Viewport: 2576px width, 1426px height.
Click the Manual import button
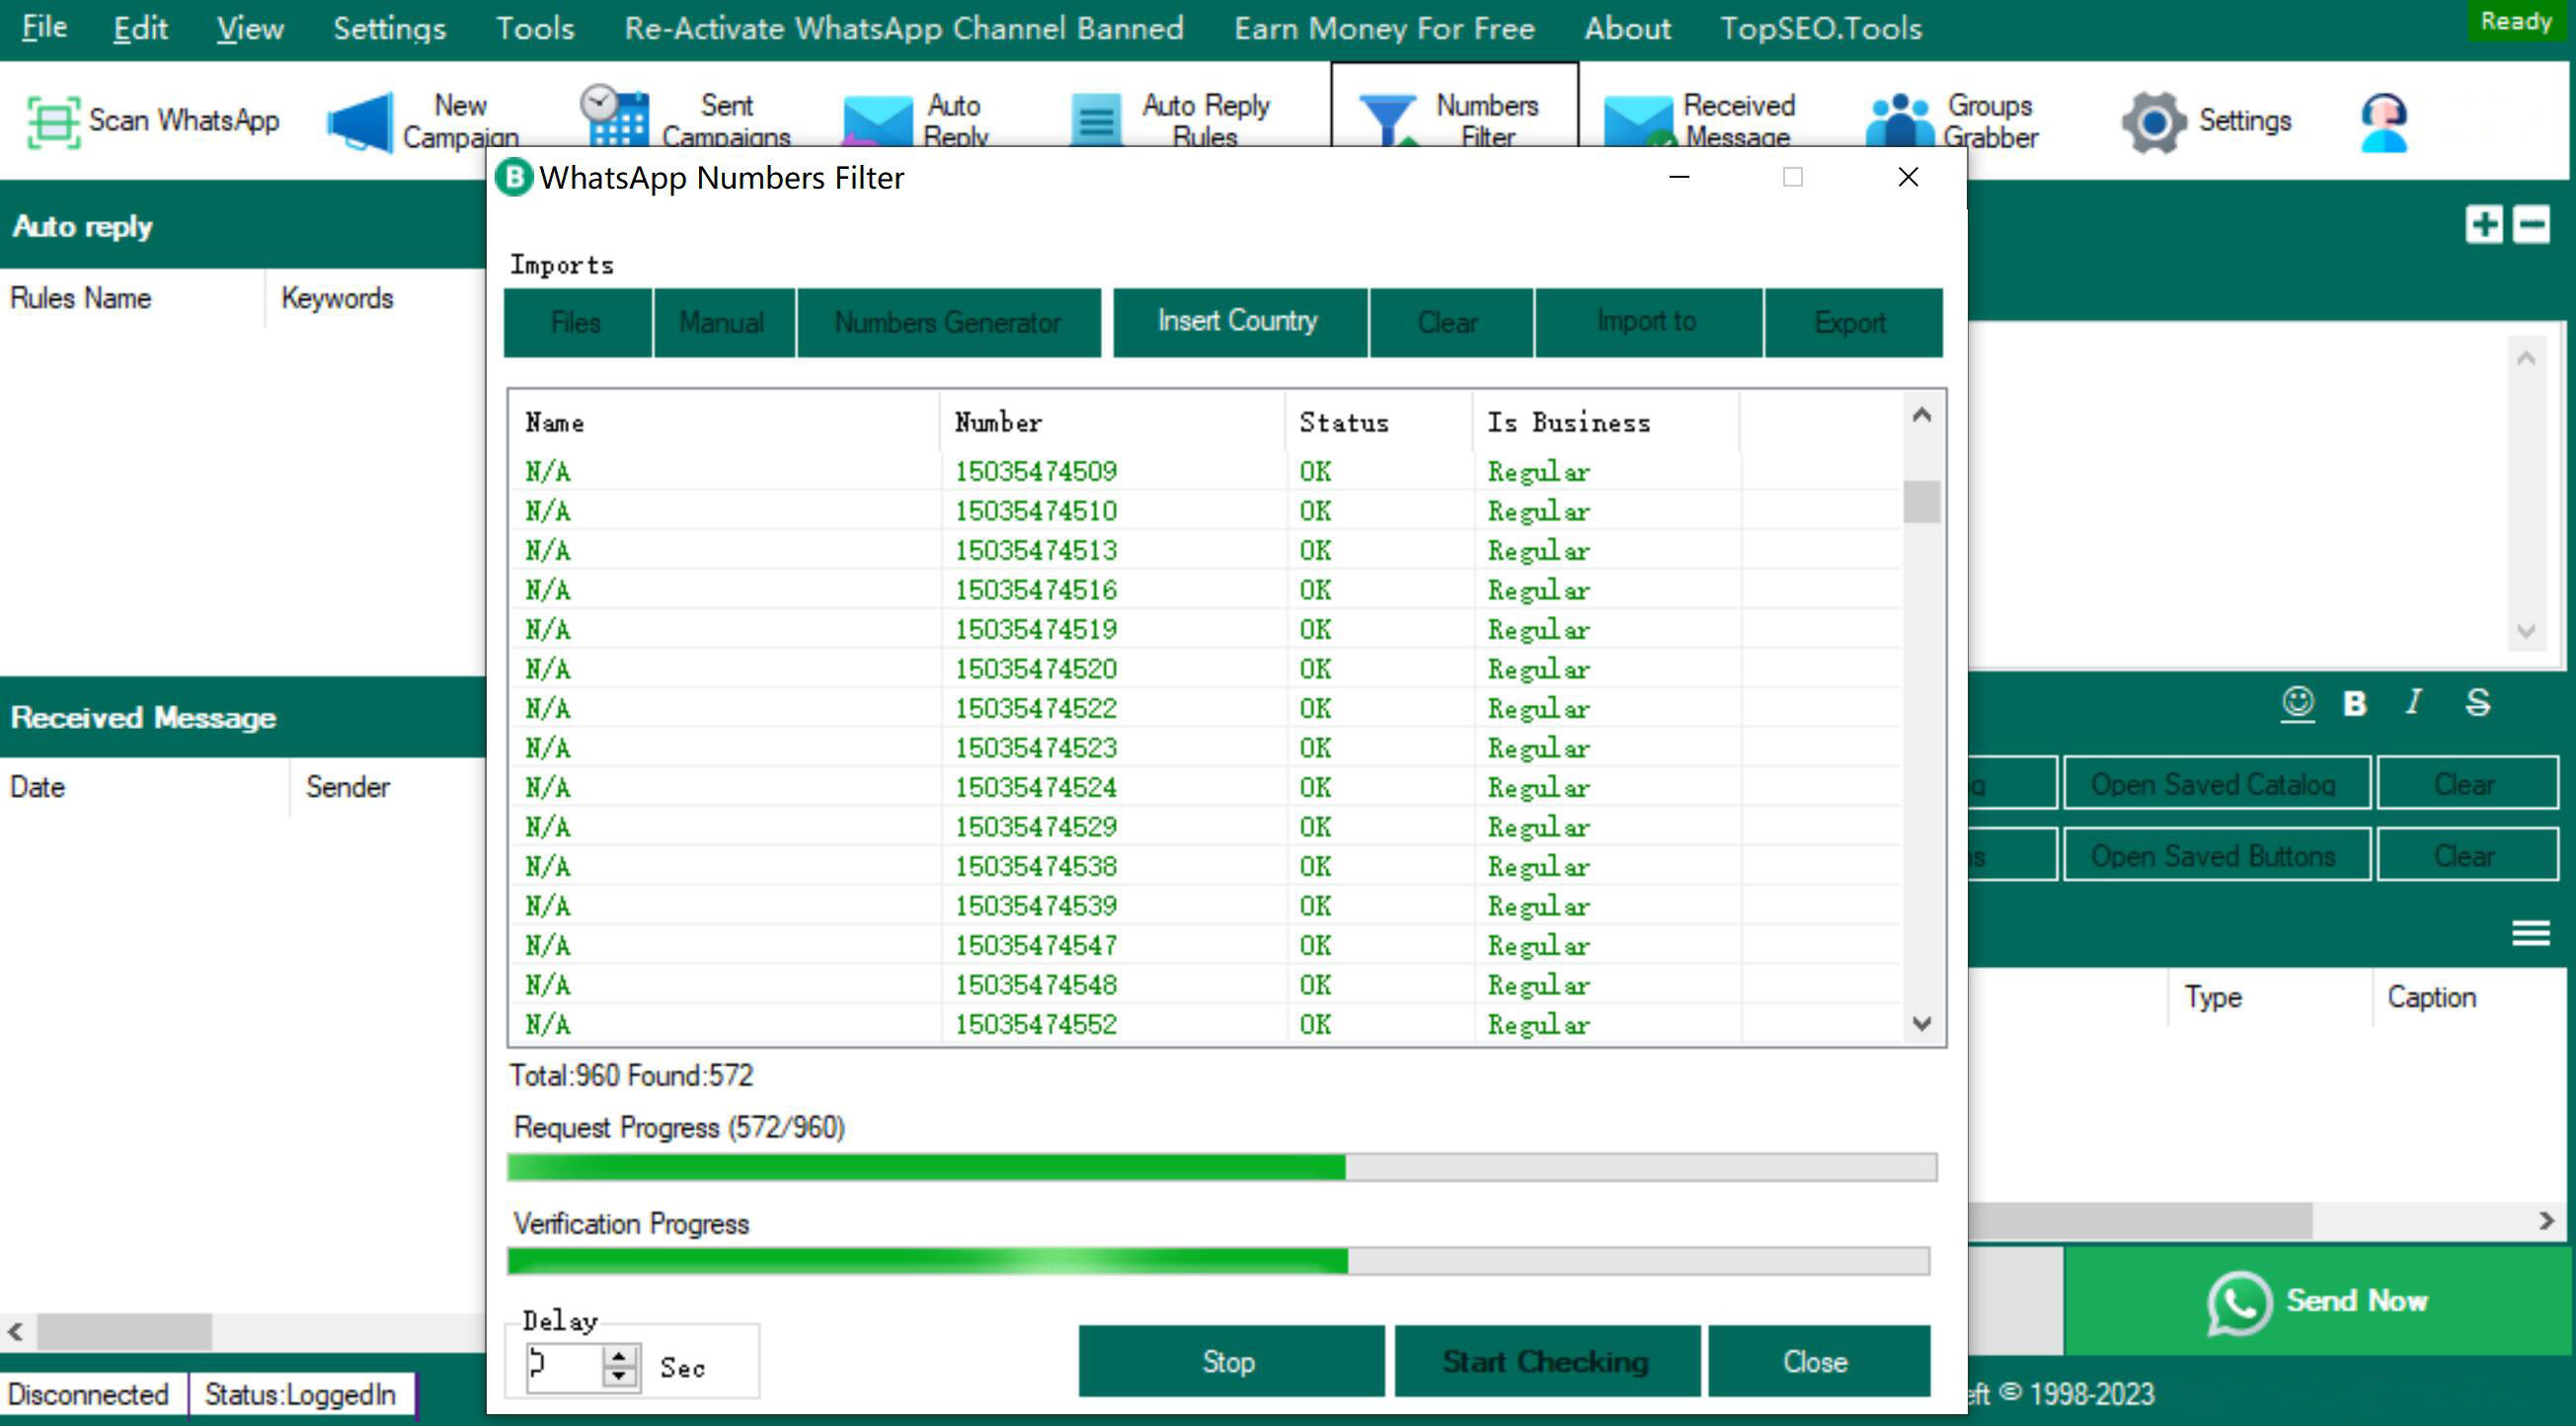click(724, 323)
